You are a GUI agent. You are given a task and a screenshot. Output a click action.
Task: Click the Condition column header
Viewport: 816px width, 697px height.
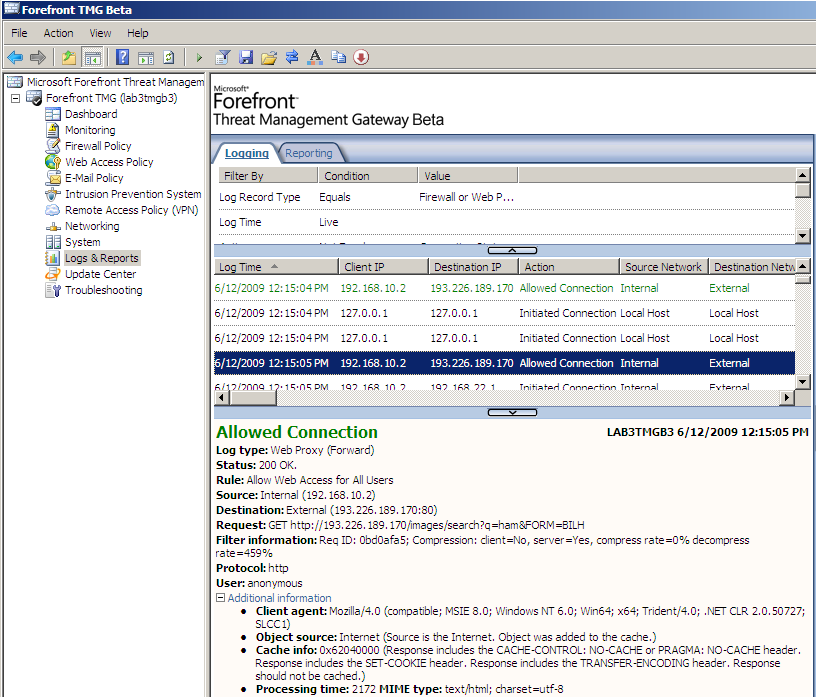(368, 176)
